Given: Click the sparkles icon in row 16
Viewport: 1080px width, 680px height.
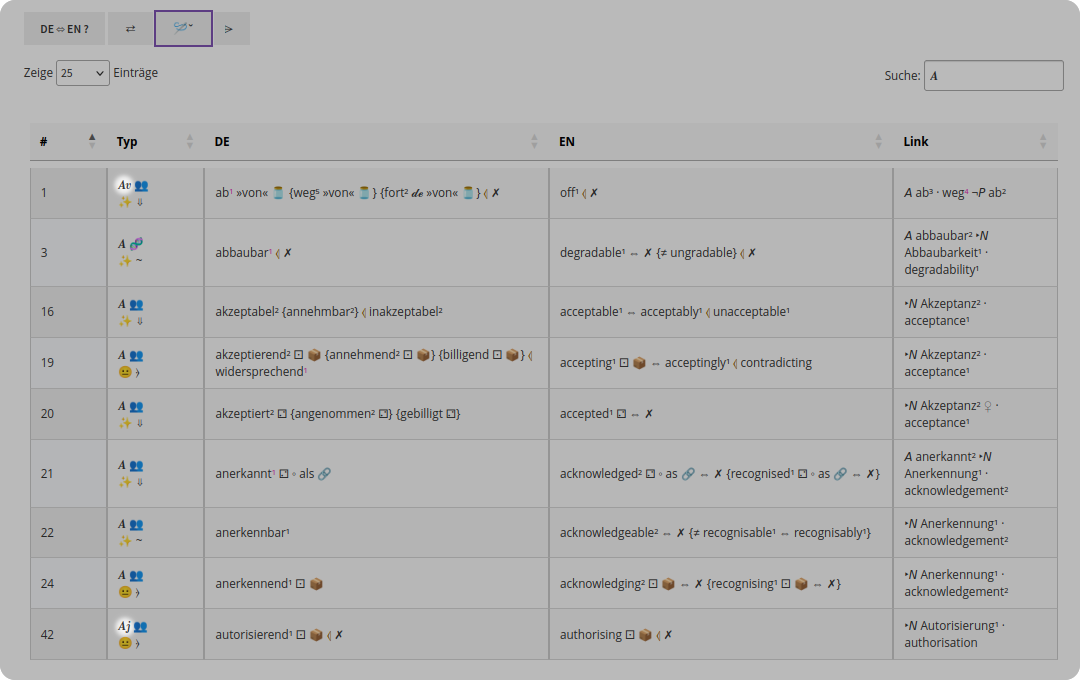Looking at the screenshot, I should coord(125,321).
